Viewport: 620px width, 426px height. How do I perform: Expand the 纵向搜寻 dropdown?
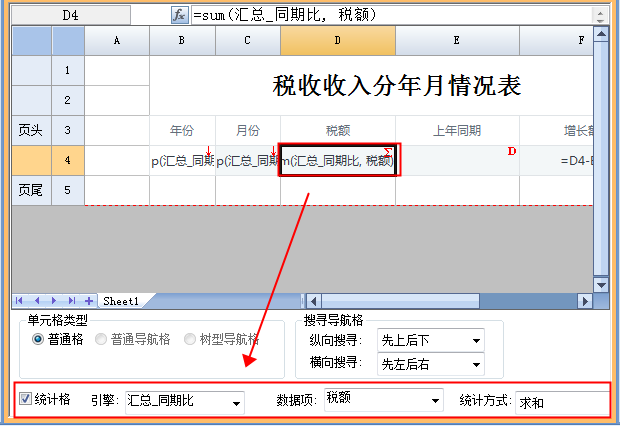(x=476, y=340)
